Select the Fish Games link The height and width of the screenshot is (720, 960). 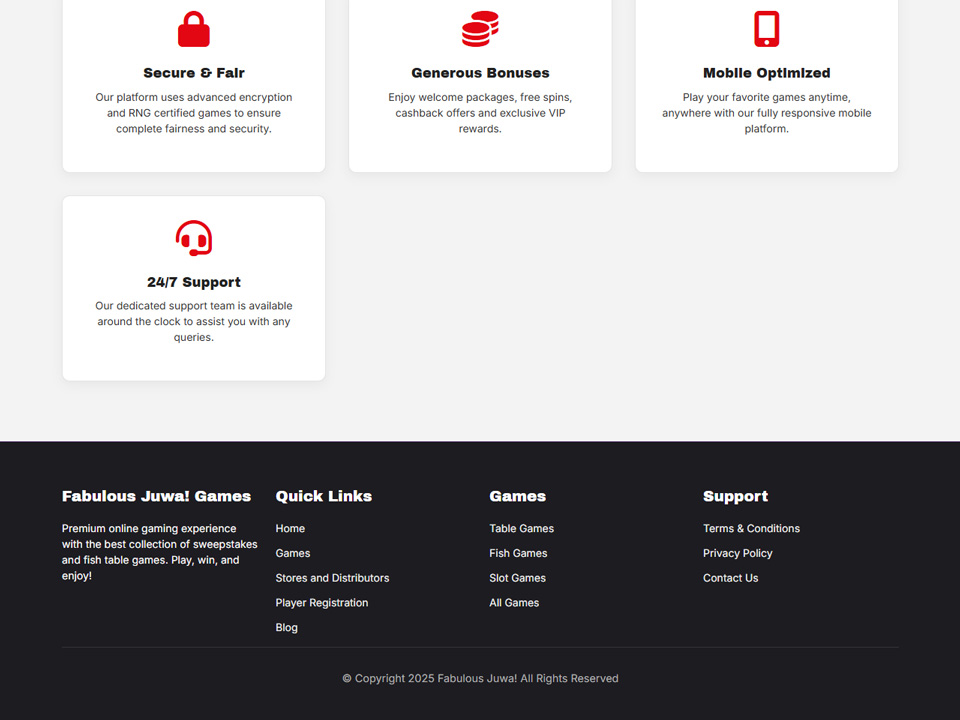click(x=518, y=553)
